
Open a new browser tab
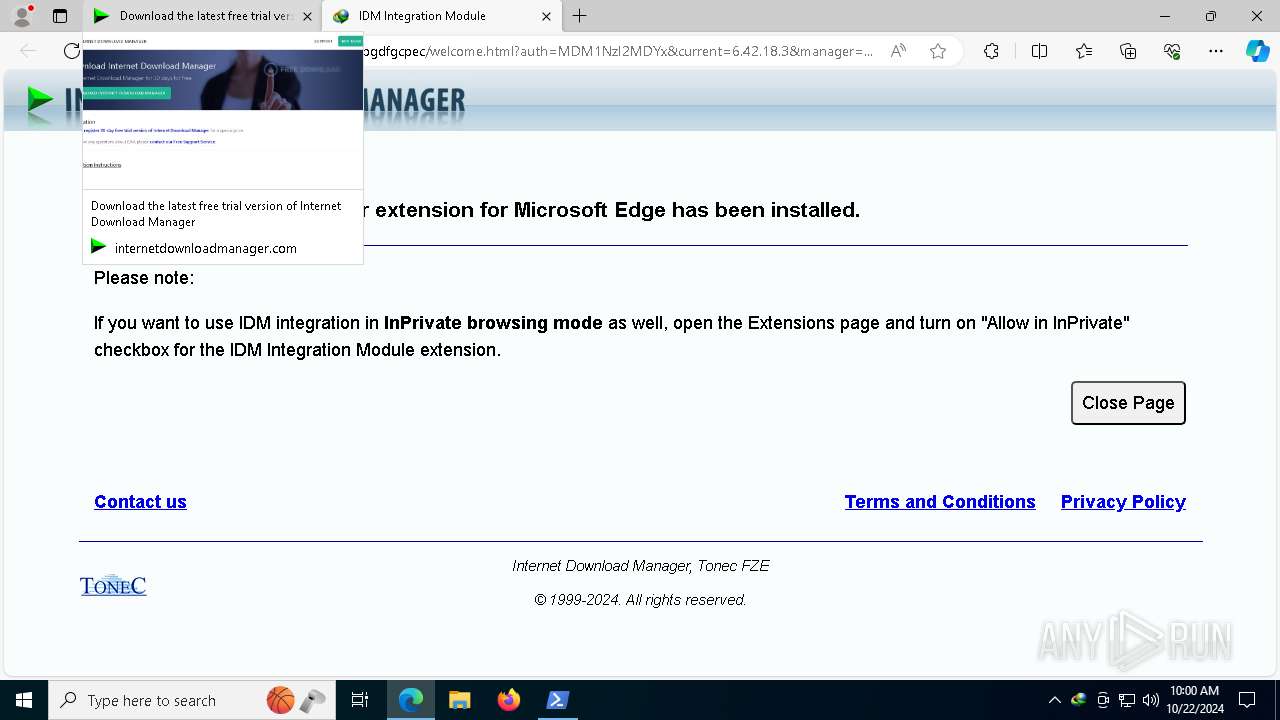pos(579,16)
